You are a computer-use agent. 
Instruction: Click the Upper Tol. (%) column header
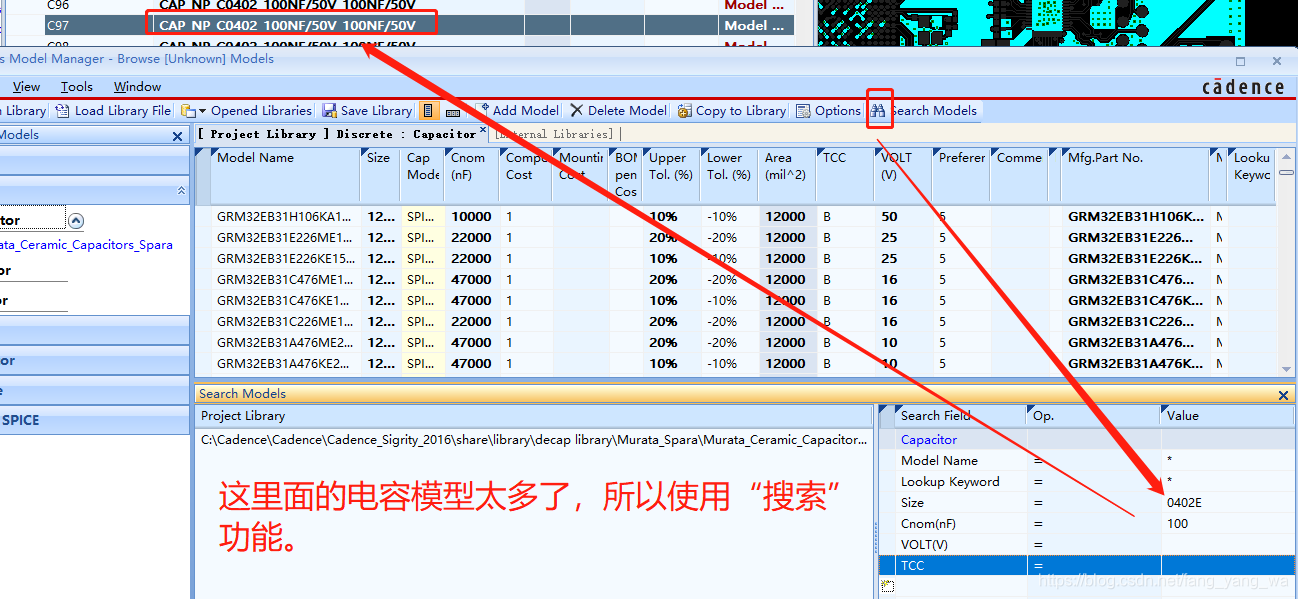click(672, 175)
